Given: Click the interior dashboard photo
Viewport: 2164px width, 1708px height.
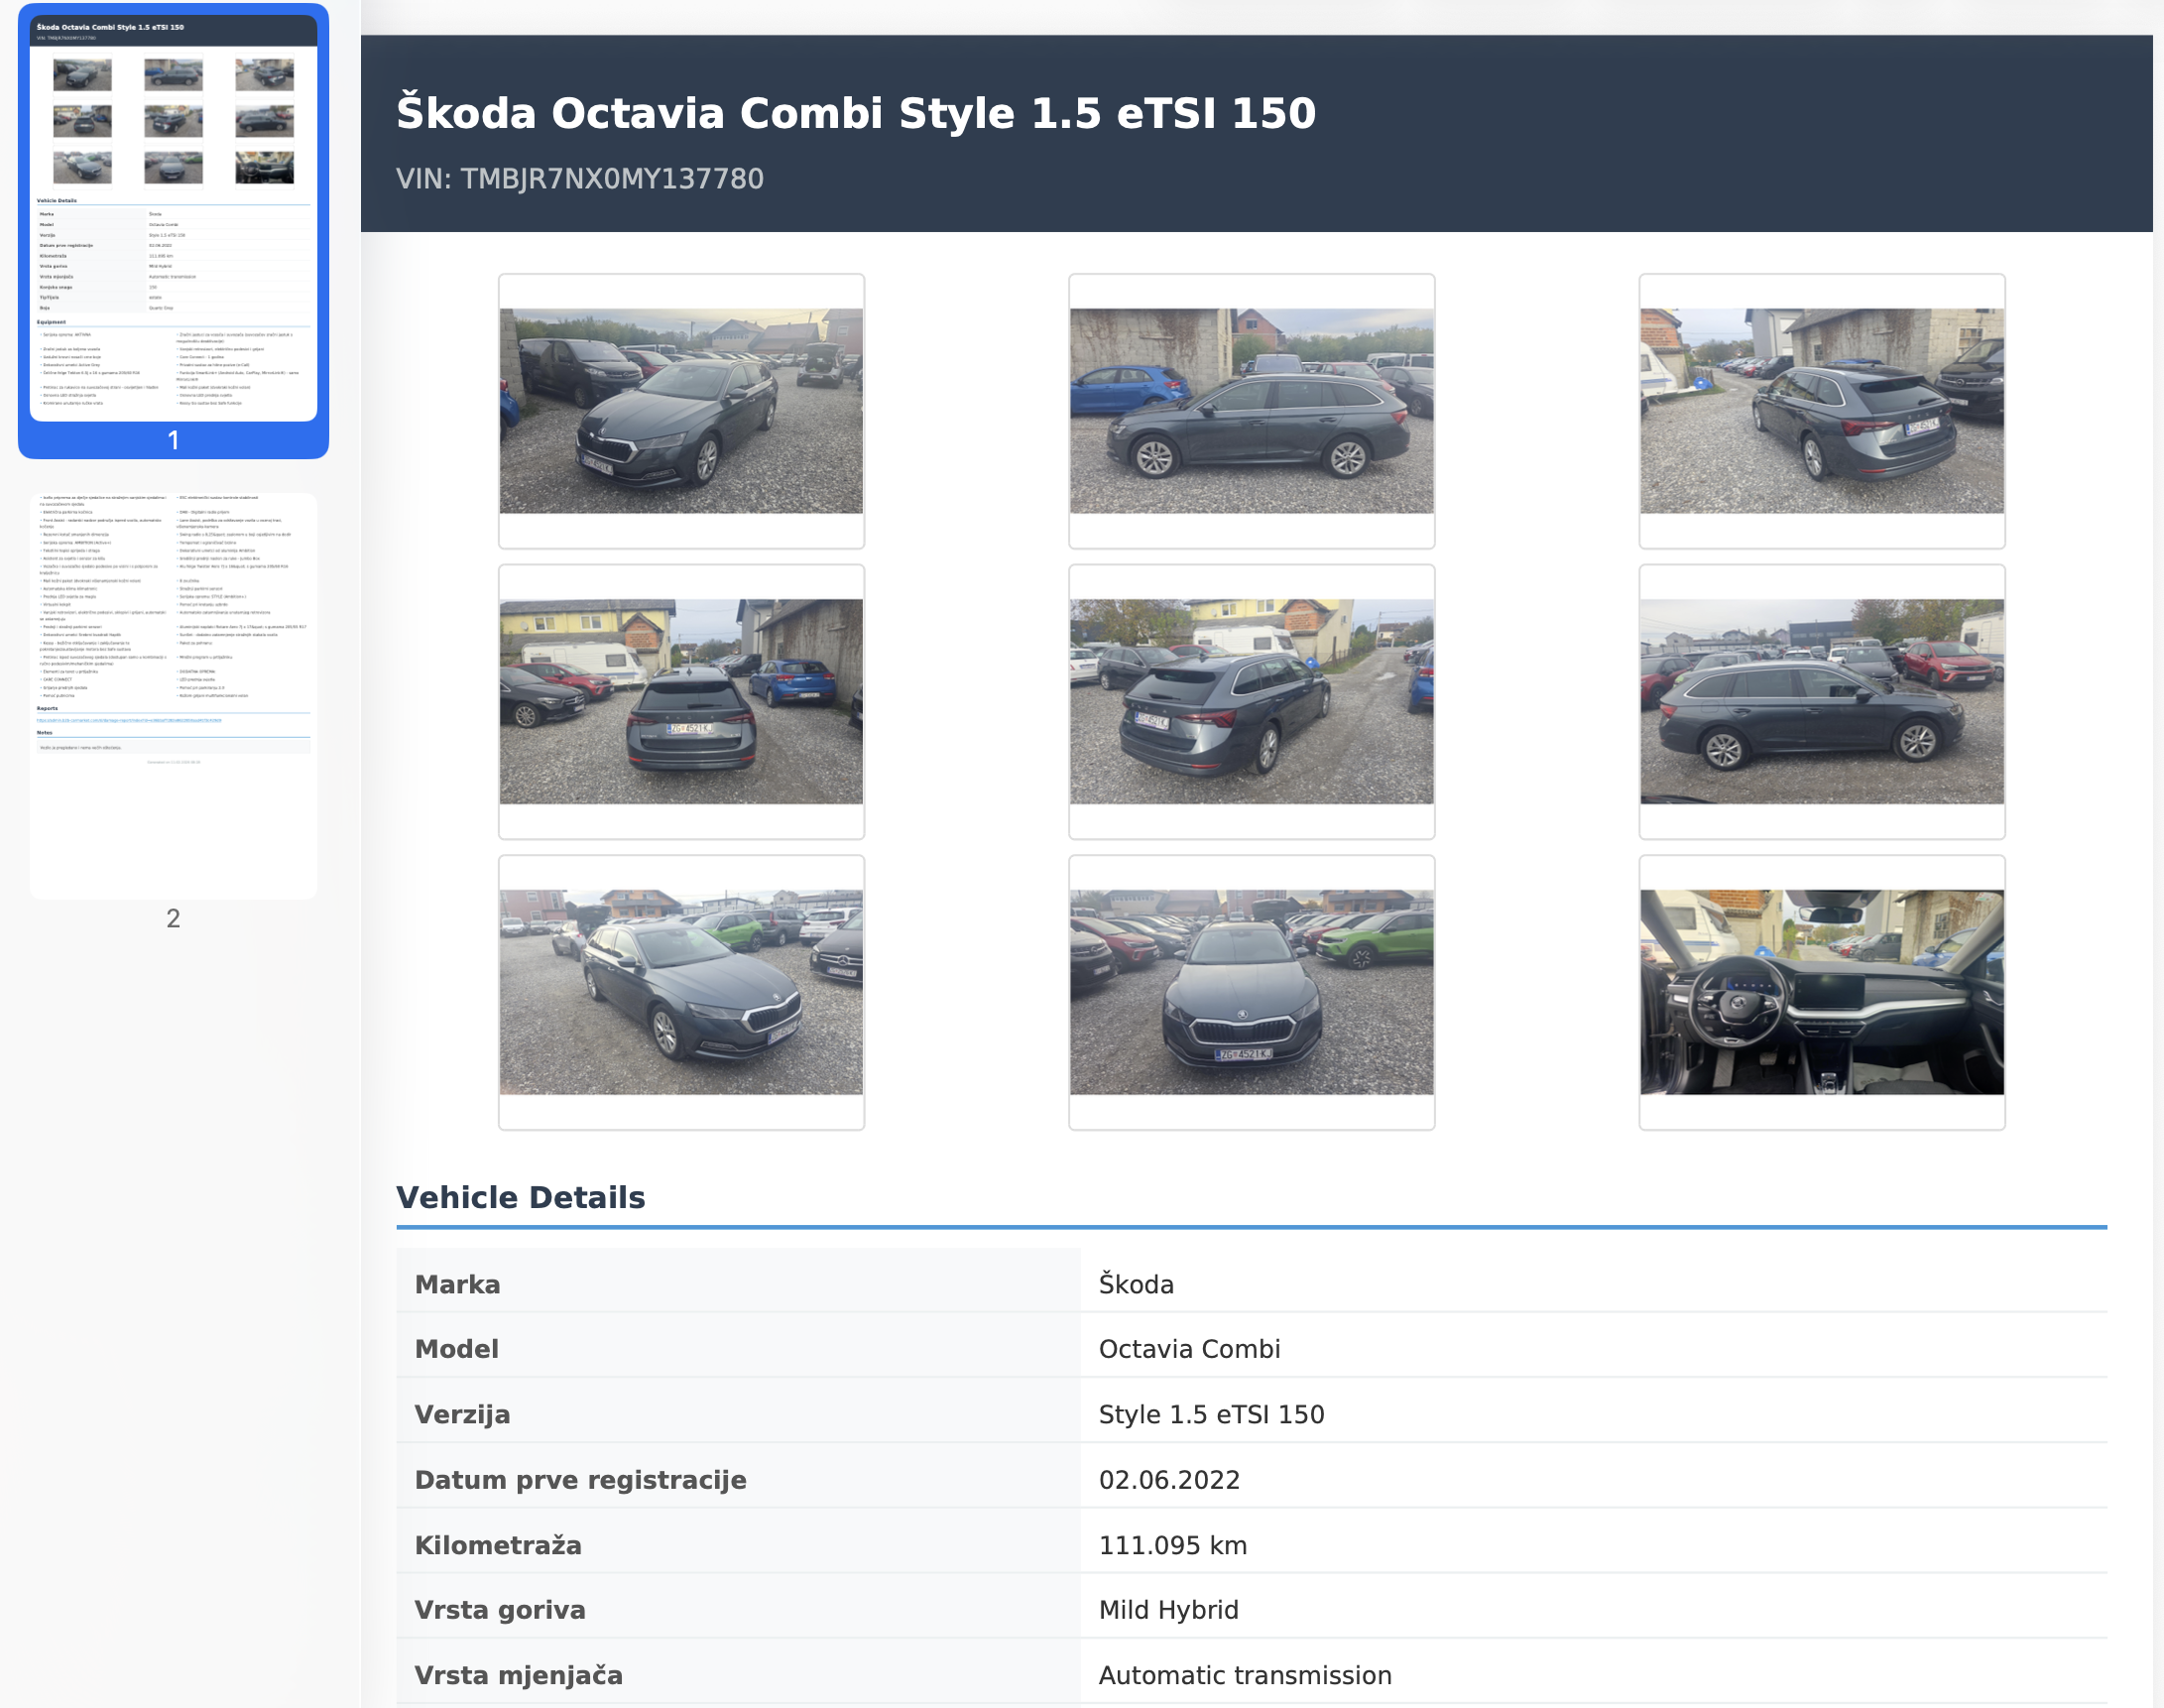Looking at the screenshot, I should coord(1821,992).
